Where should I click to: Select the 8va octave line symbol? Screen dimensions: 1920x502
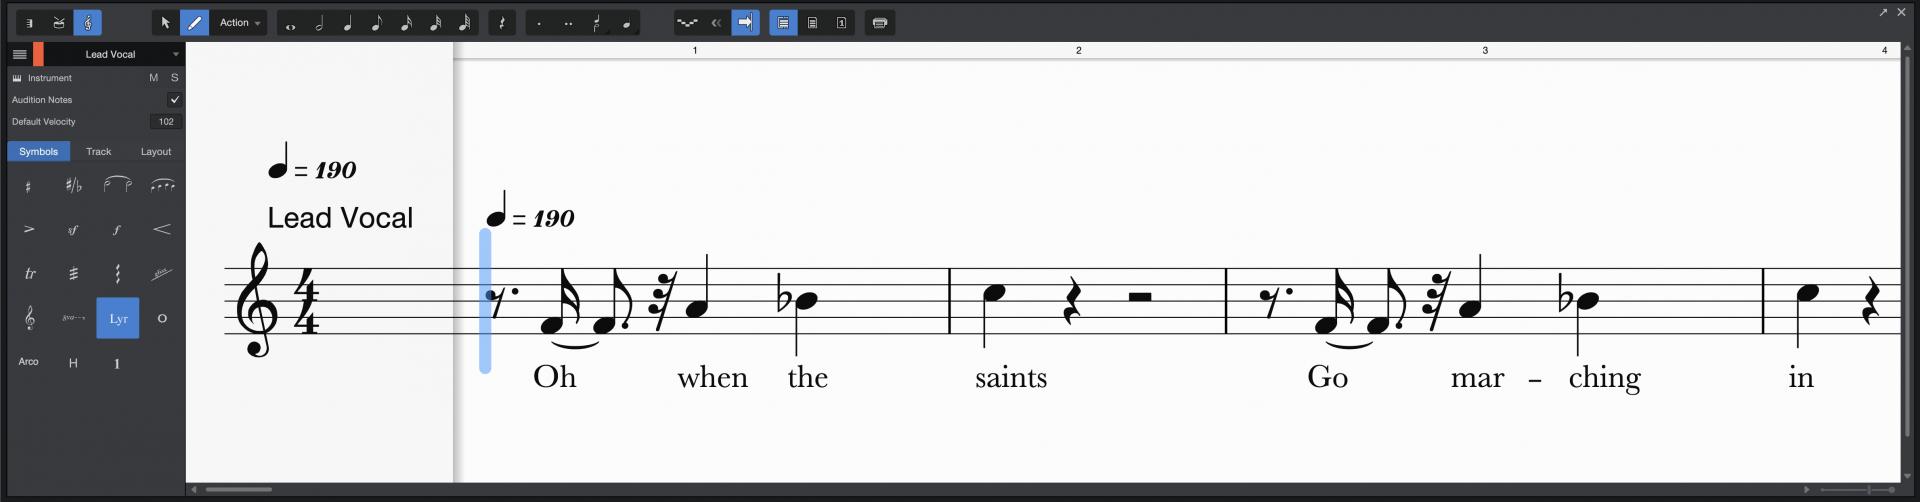[x=74, y=318]
